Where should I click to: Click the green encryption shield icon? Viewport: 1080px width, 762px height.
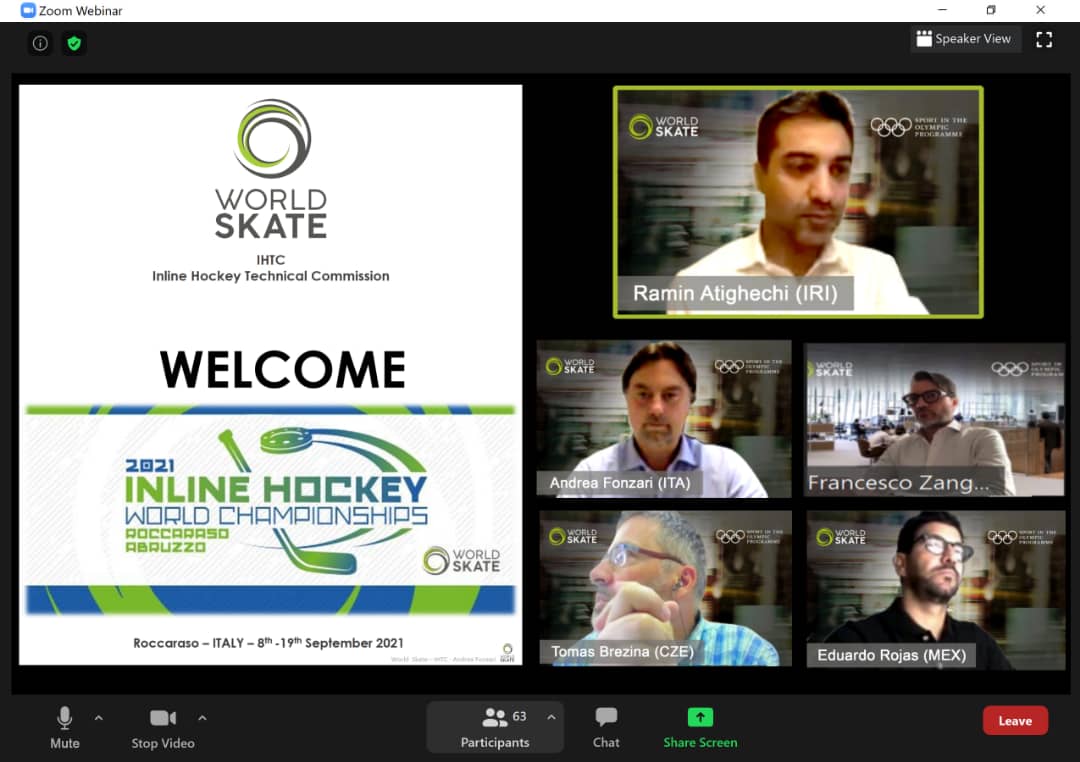73,43
